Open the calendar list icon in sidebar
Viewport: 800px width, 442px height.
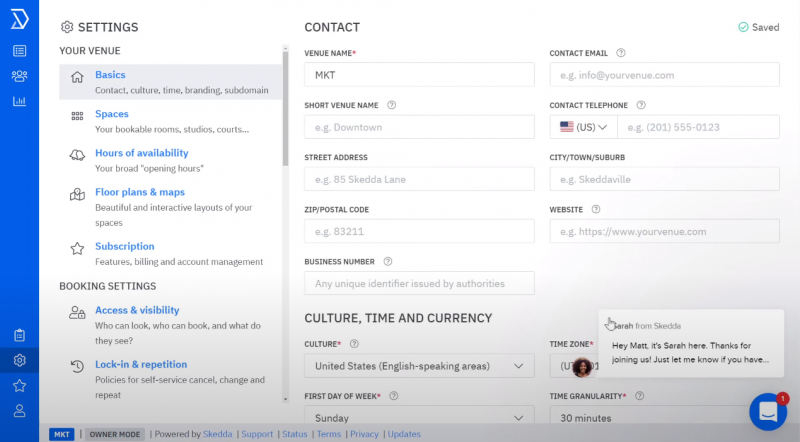tap(19, 50)
